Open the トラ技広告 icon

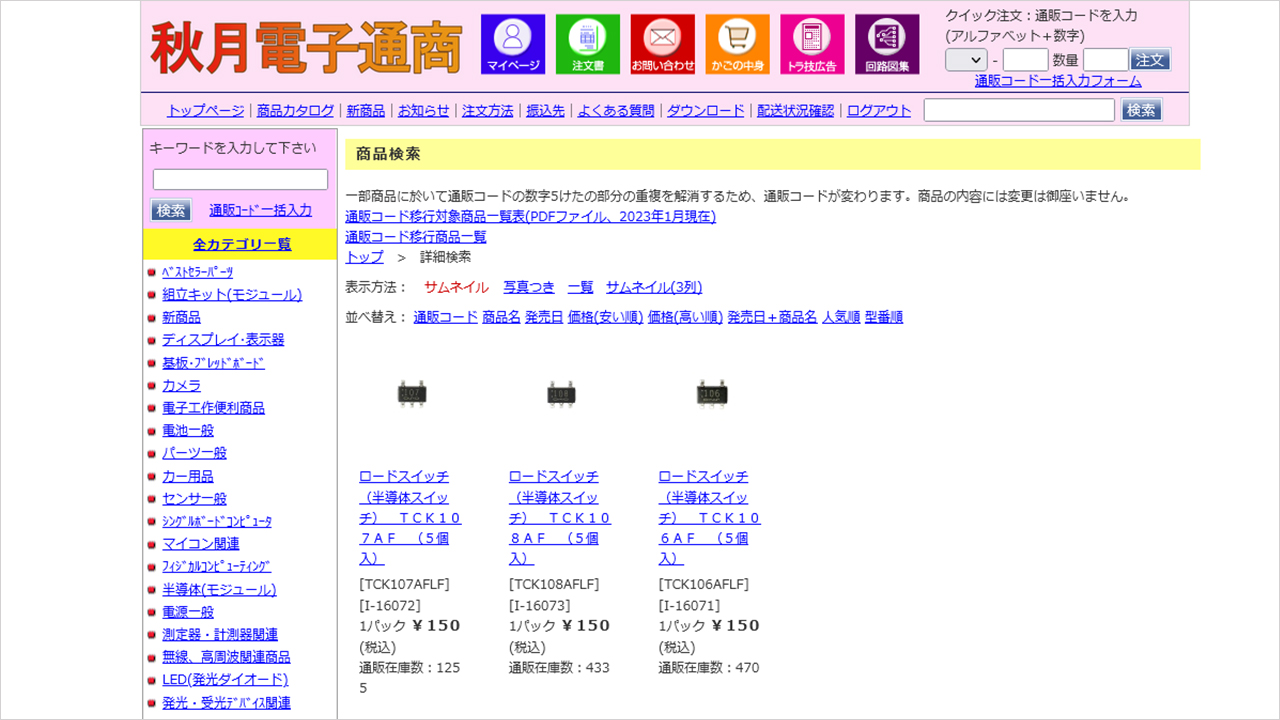click(x=812, y=44)
